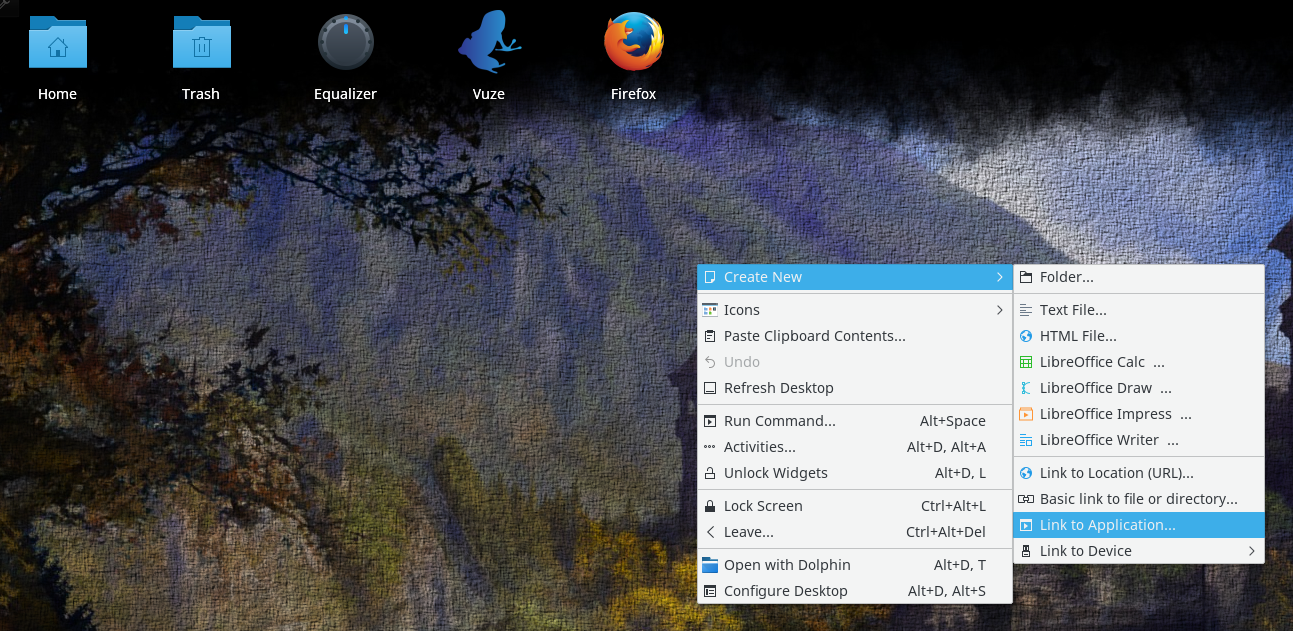Click the Icons grid icon
The height and width of the screenshot is (631, 1293).
(710, 310)
